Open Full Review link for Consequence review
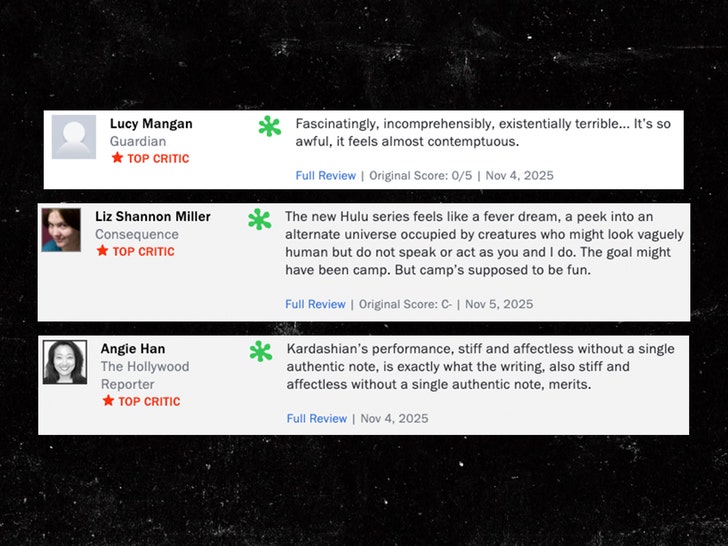 click(x=315, y=304)
